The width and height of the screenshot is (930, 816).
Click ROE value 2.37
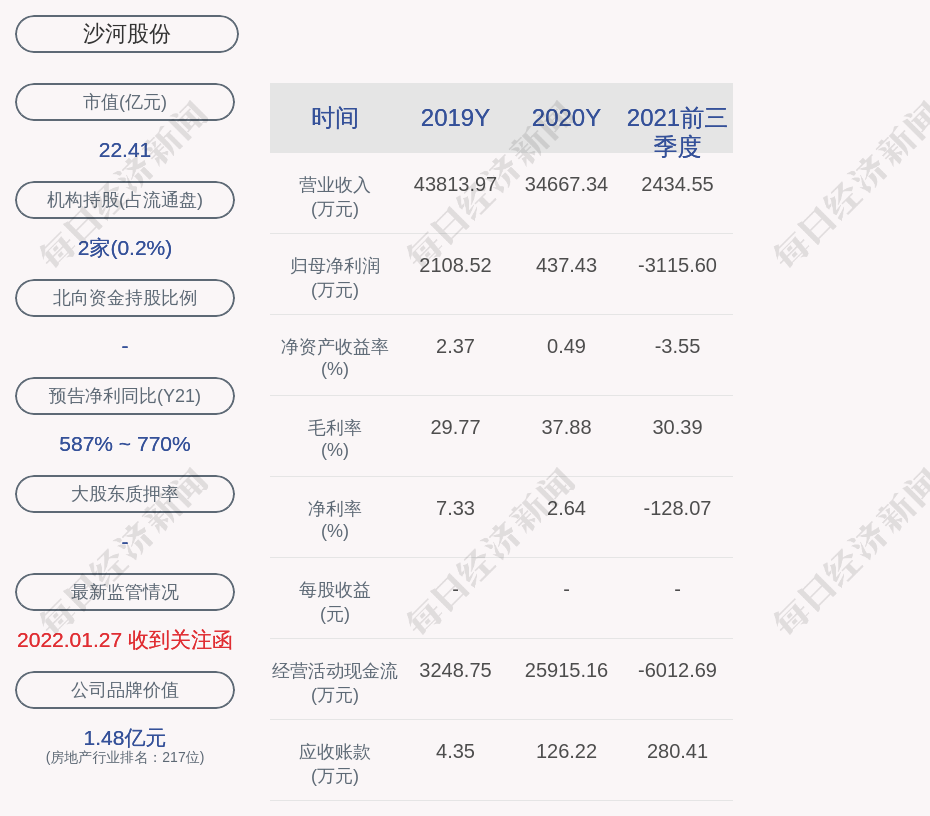tap(455, 346)
